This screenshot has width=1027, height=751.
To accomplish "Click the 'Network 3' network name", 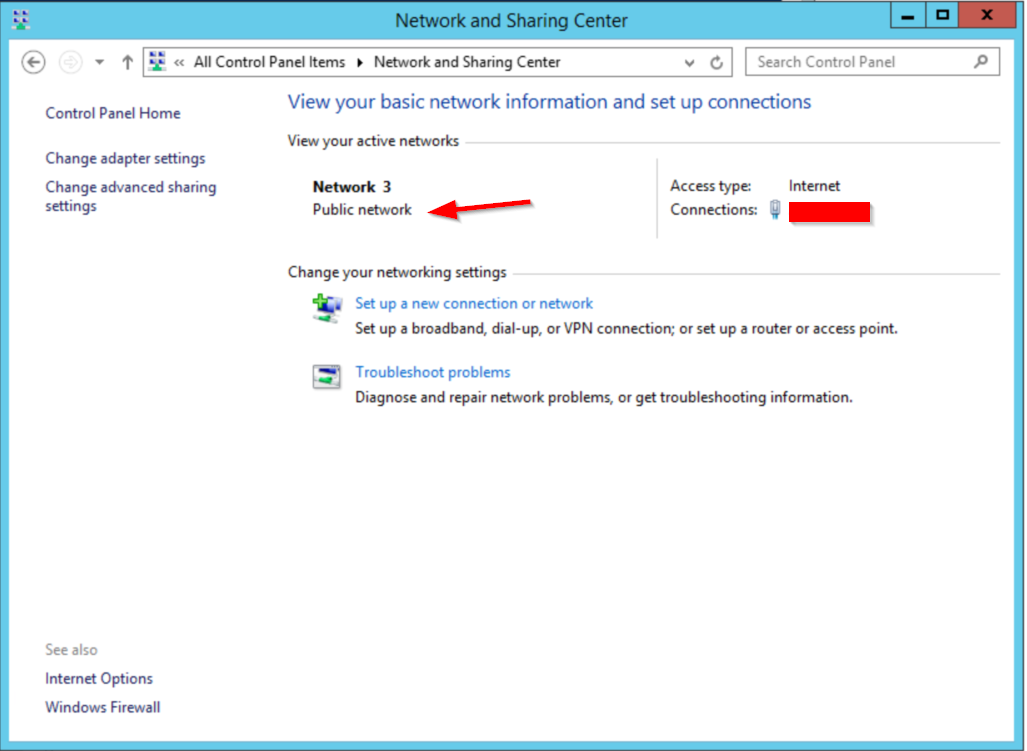I will coord(352,187).
